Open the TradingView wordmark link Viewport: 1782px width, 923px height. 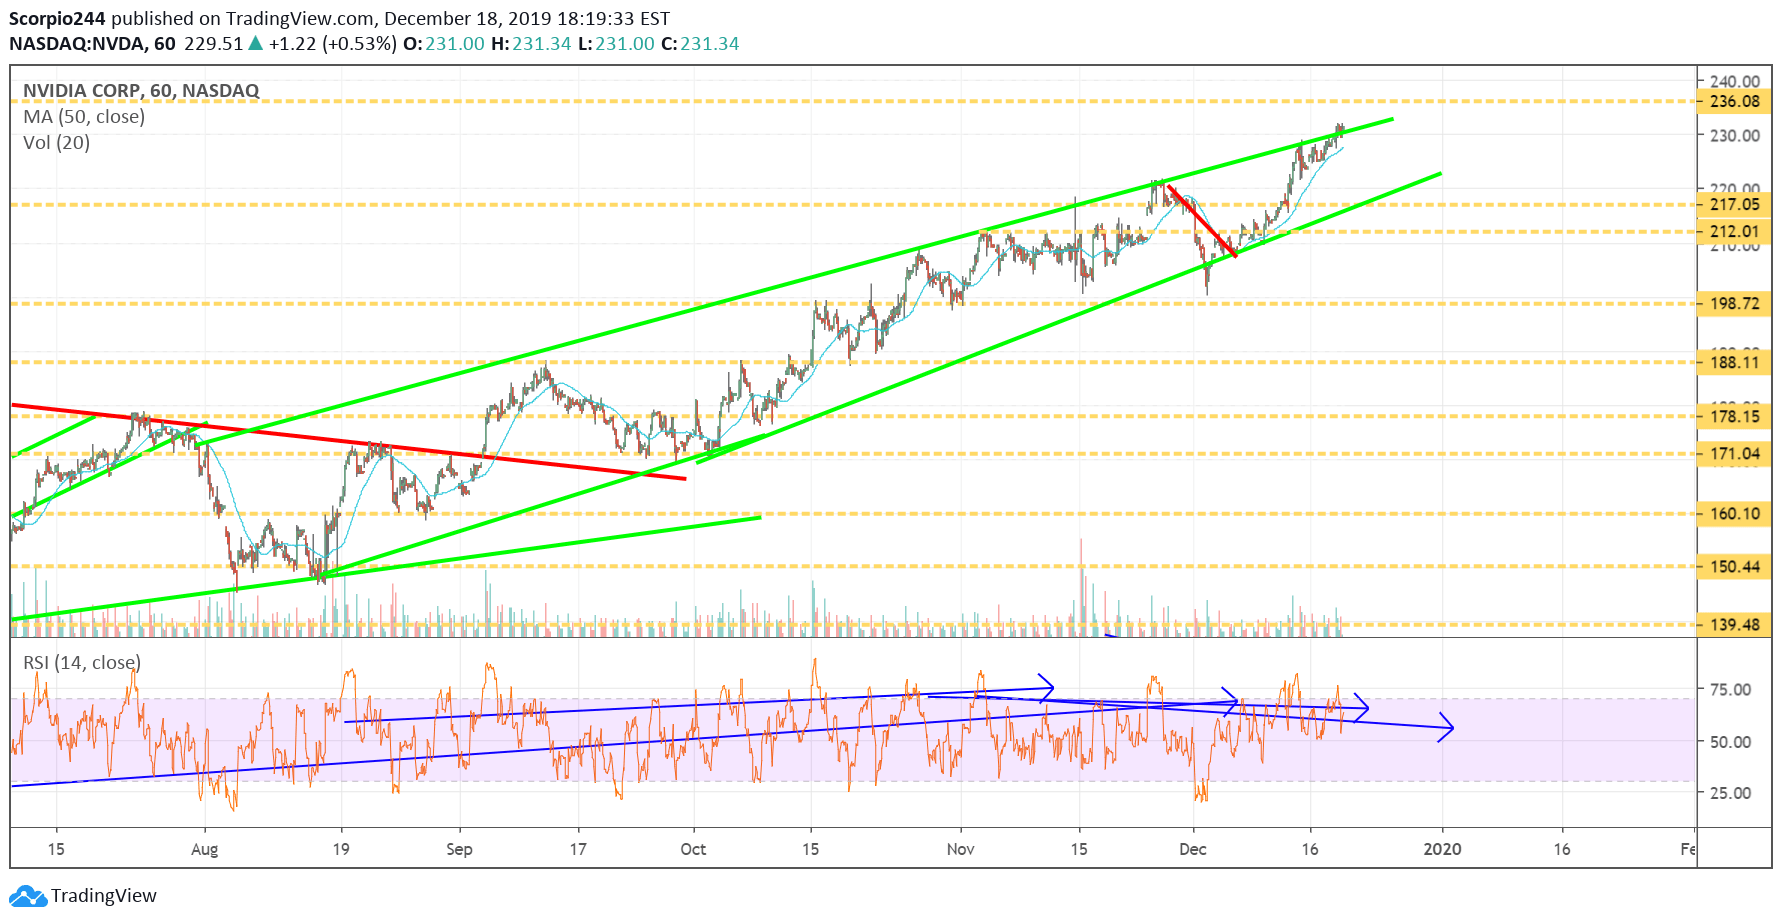pos(104,896)
